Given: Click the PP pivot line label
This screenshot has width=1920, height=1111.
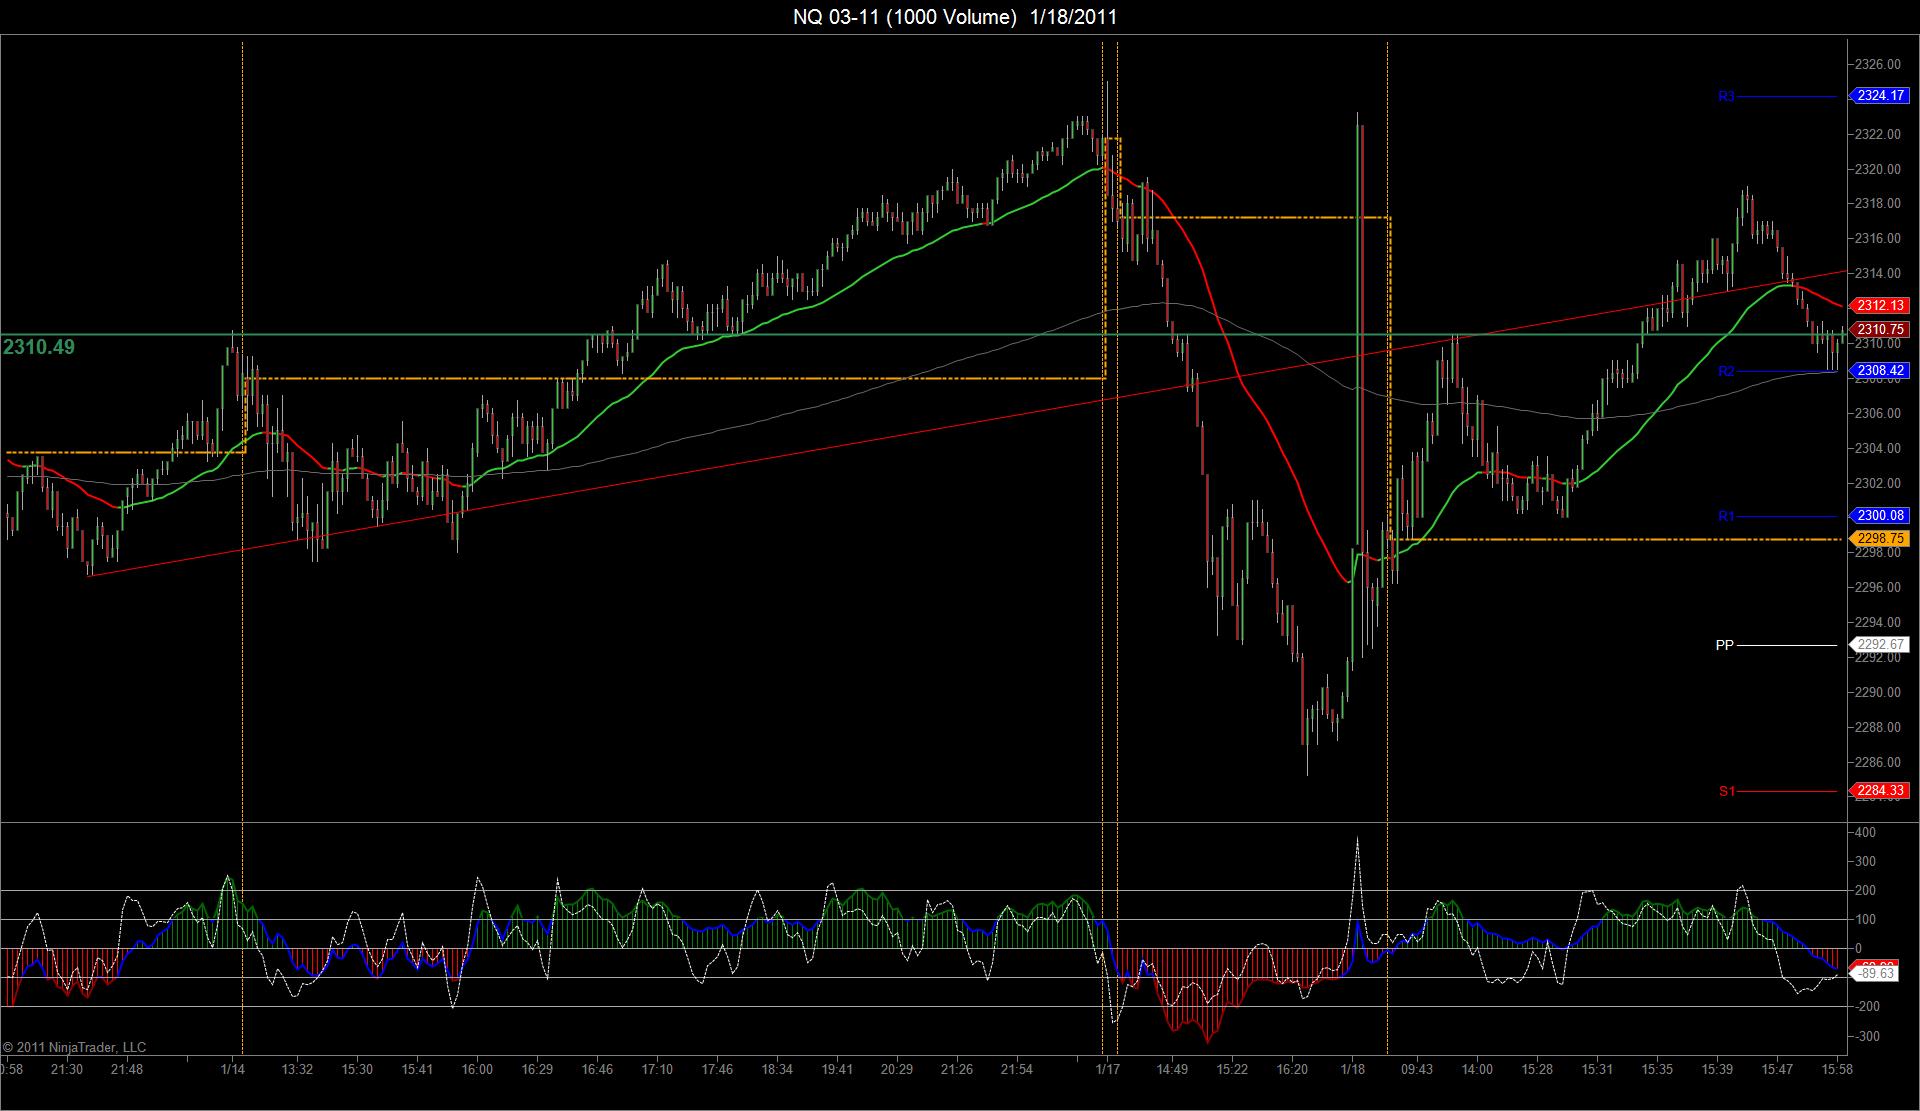Looking at the screenshot, I should [1724, 645].
